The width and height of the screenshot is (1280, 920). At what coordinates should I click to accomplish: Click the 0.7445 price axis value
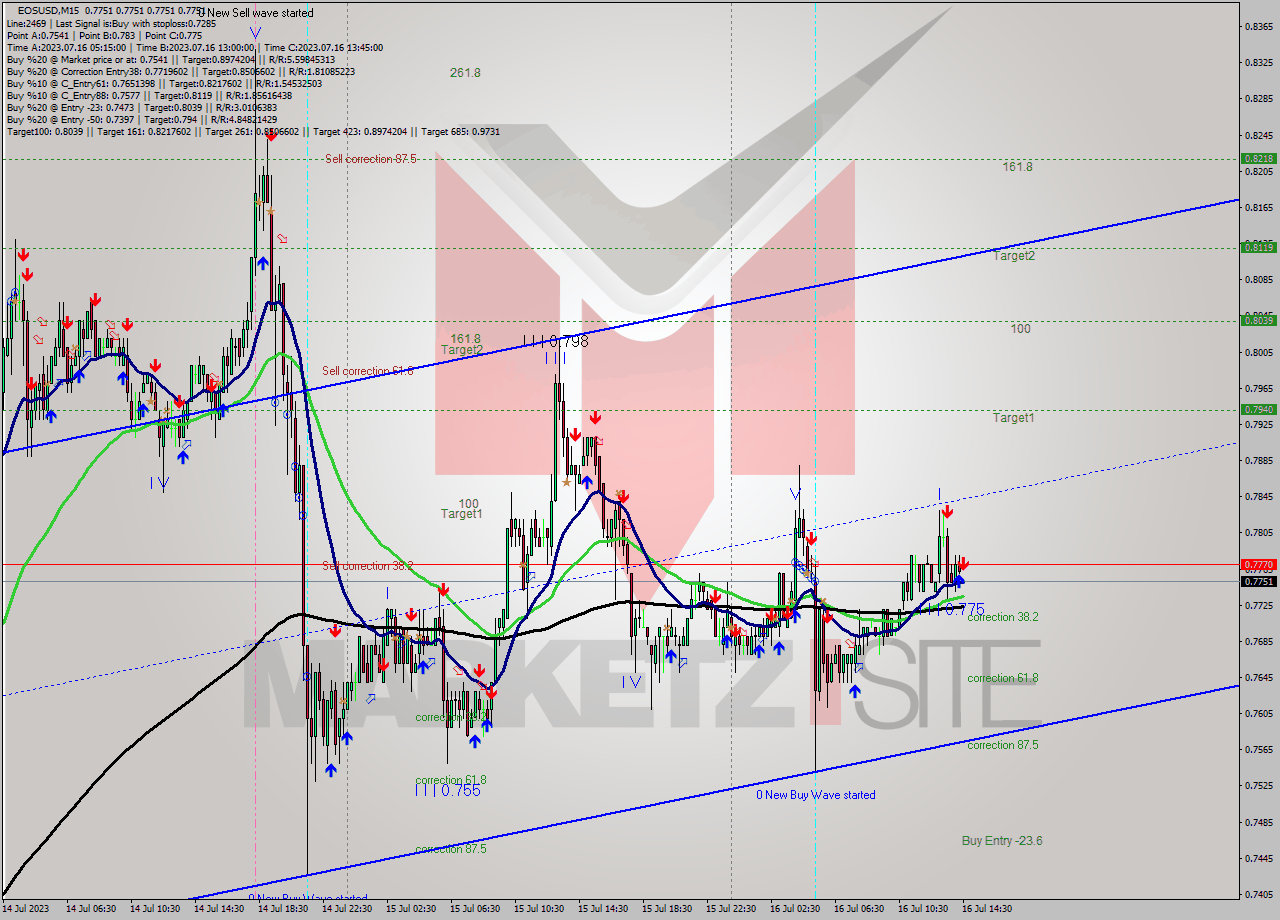1258,858
